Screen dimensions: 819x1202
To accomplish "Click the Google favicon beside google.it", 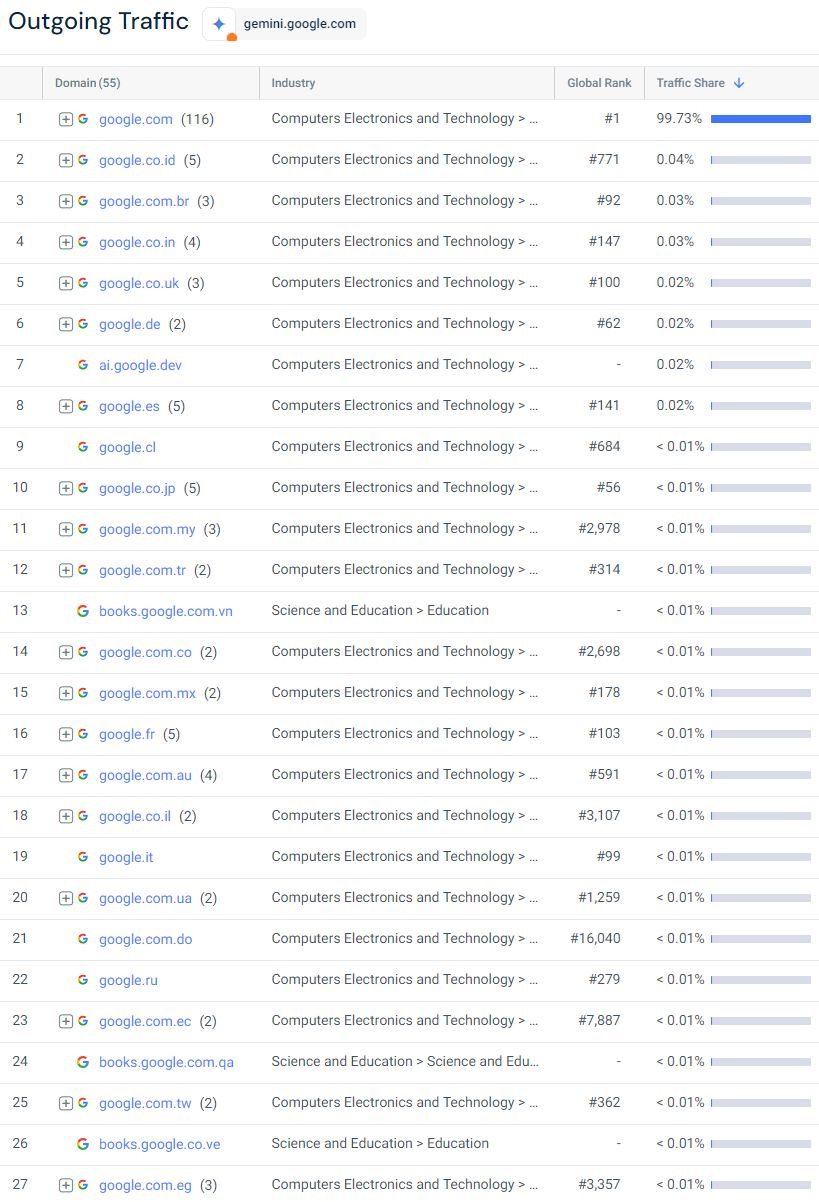I will (83, 857).
